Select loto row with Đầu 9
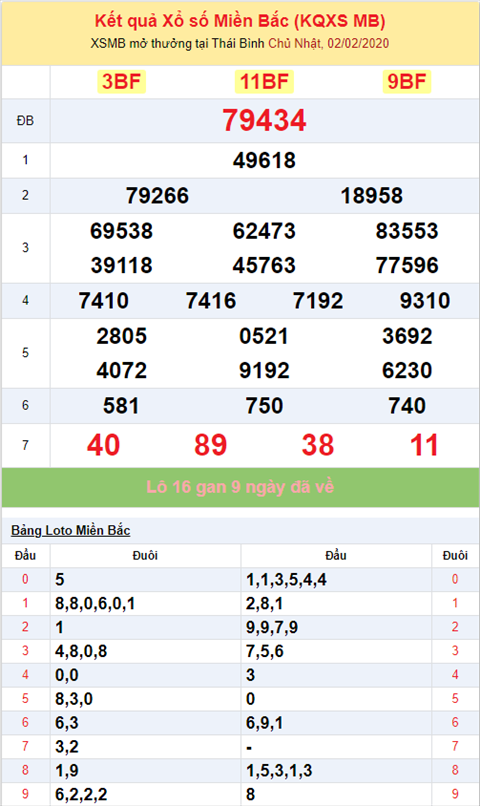Image resolution: width=480 pixels, height=806 pixels. point(240,794)
